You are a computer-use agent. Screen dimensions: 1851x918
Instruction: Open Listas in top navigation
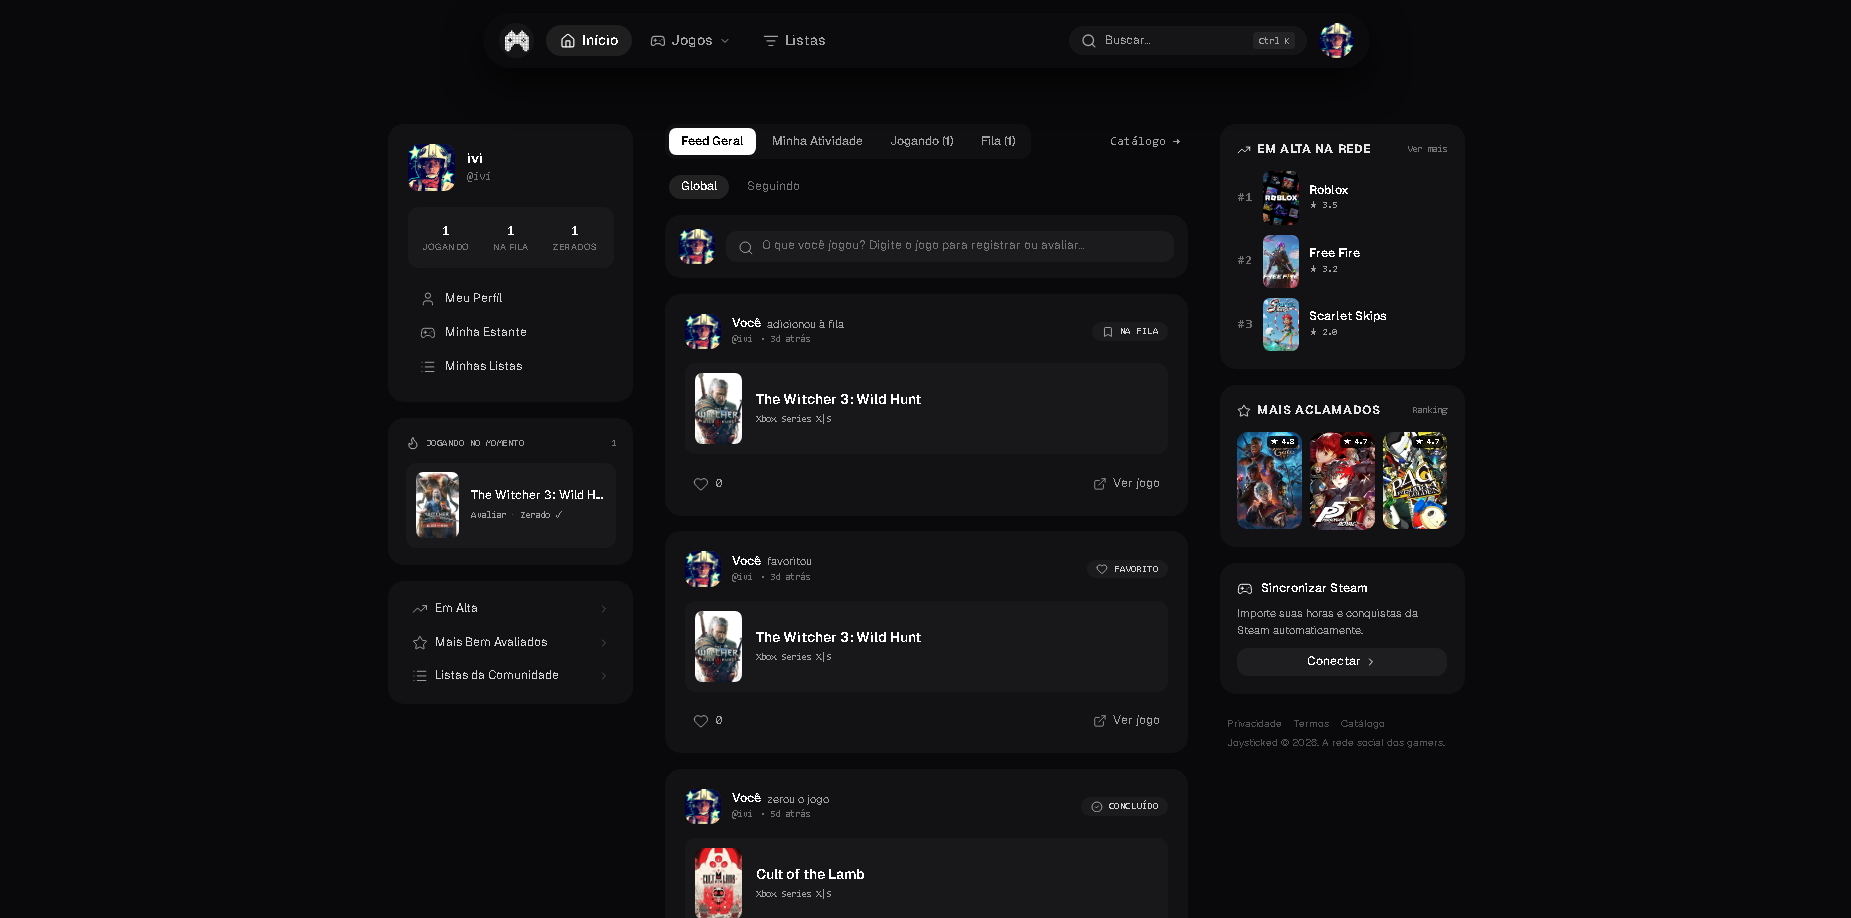coord(794,41)
